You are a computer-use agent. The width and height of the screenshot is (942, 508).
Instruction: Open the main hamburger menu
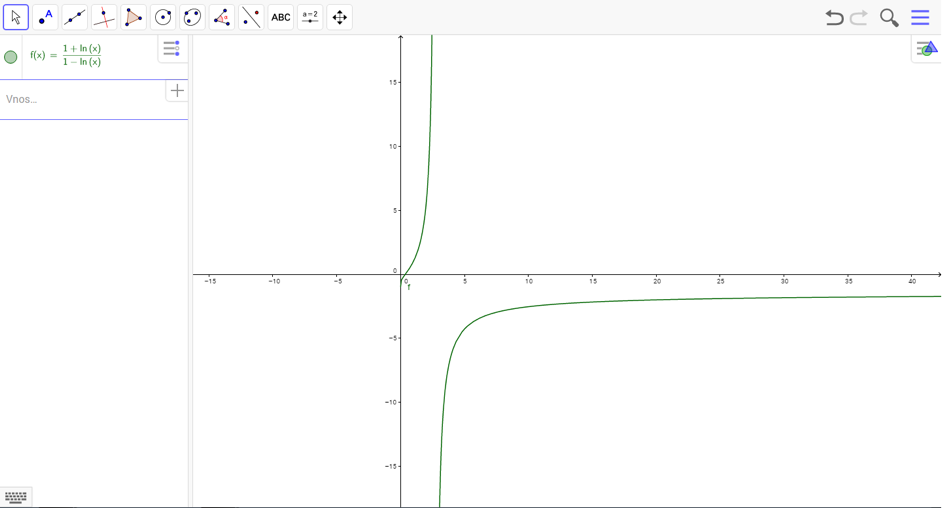pyautogui.click(x=920, y=17)
